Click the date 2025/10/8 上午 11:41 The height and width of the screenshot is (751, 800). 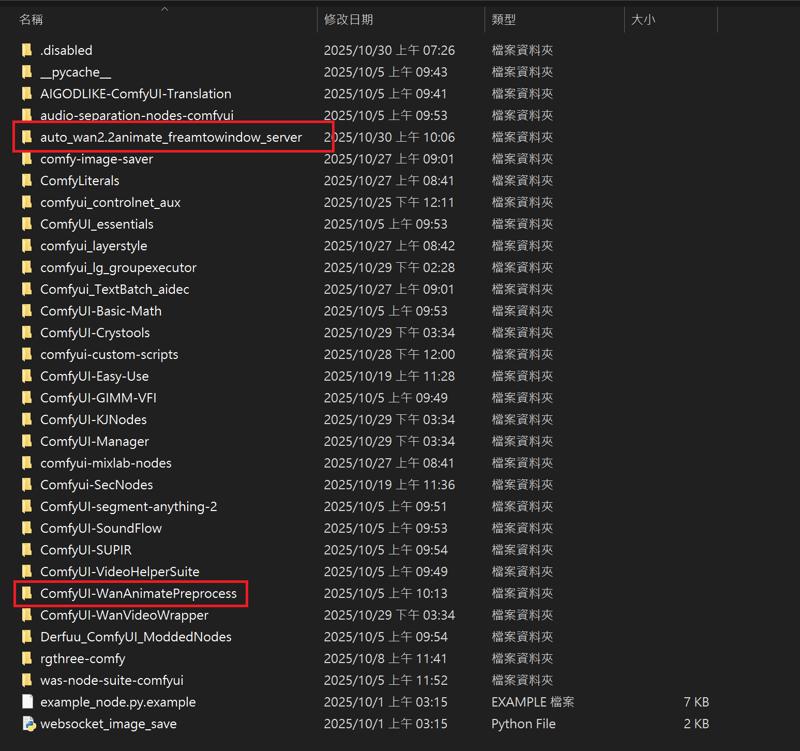click(x=385, y=659)
